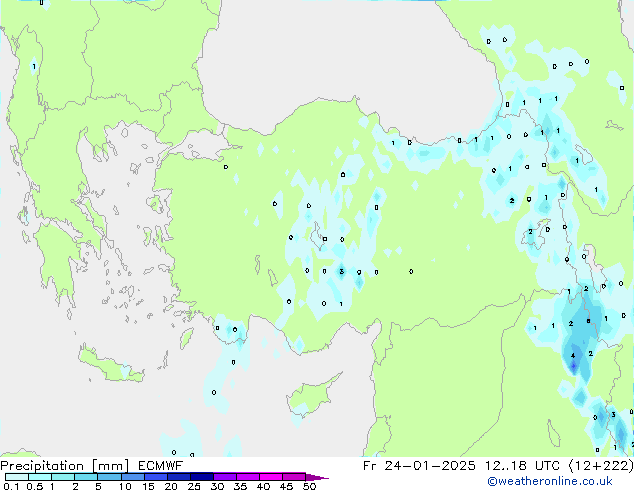Click the '25' legend scale label

[x=194, y=486]
